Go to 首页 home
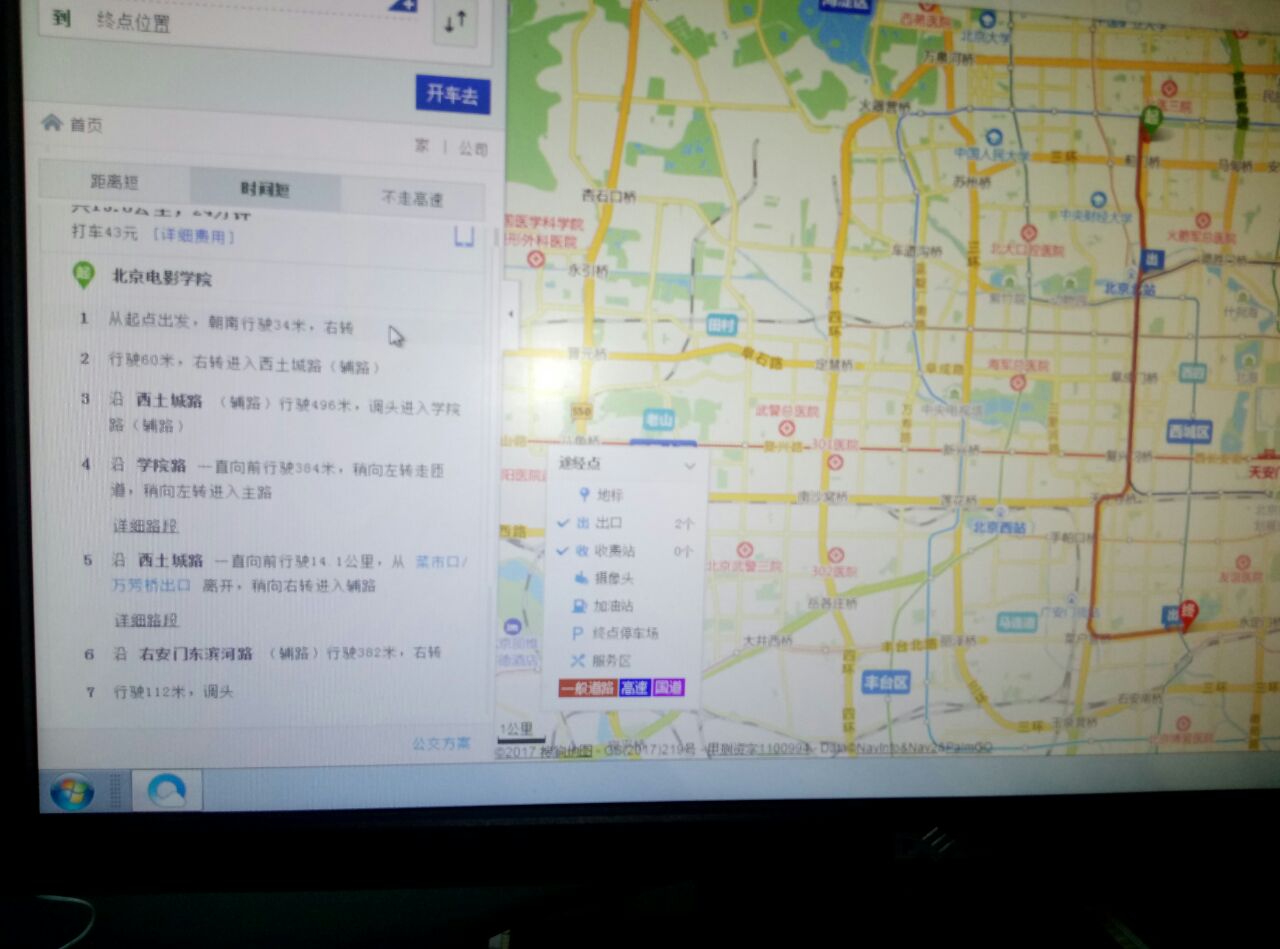Image resolution: width=1280 pixels, height=949 pixels. pyautogui.click(x=86, y=125)
